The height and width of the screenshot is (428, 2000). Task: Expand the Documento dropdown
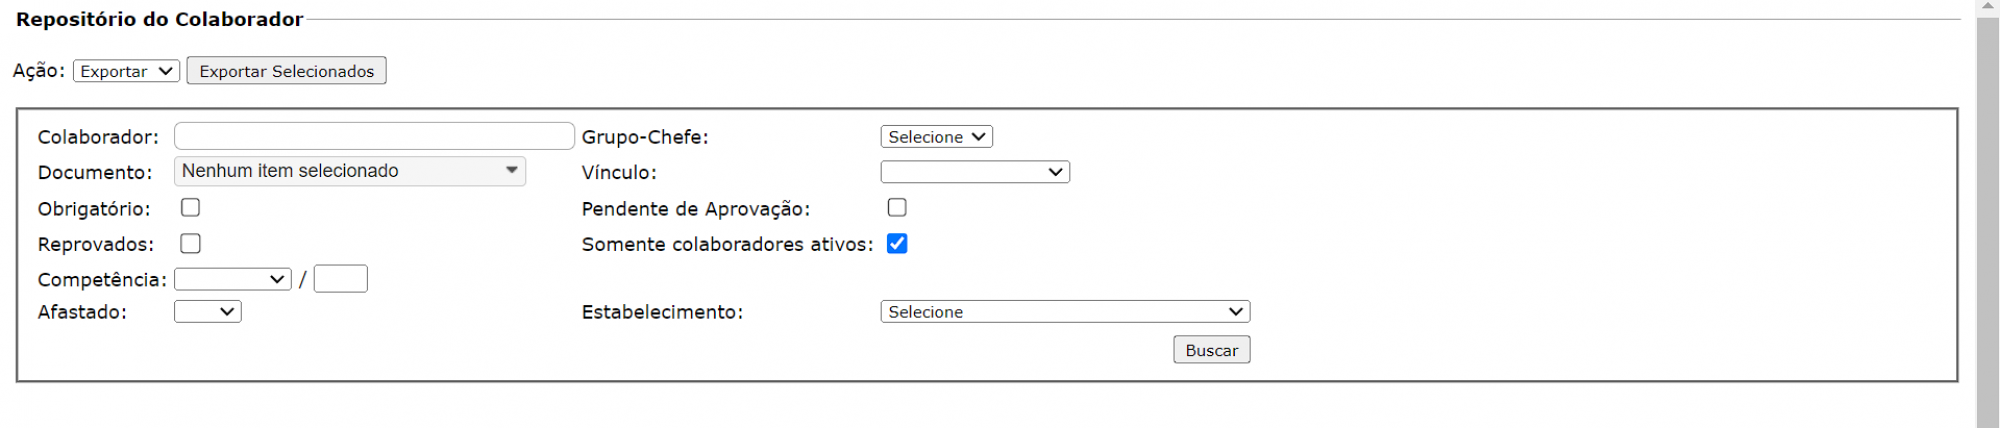pos(349,171)
